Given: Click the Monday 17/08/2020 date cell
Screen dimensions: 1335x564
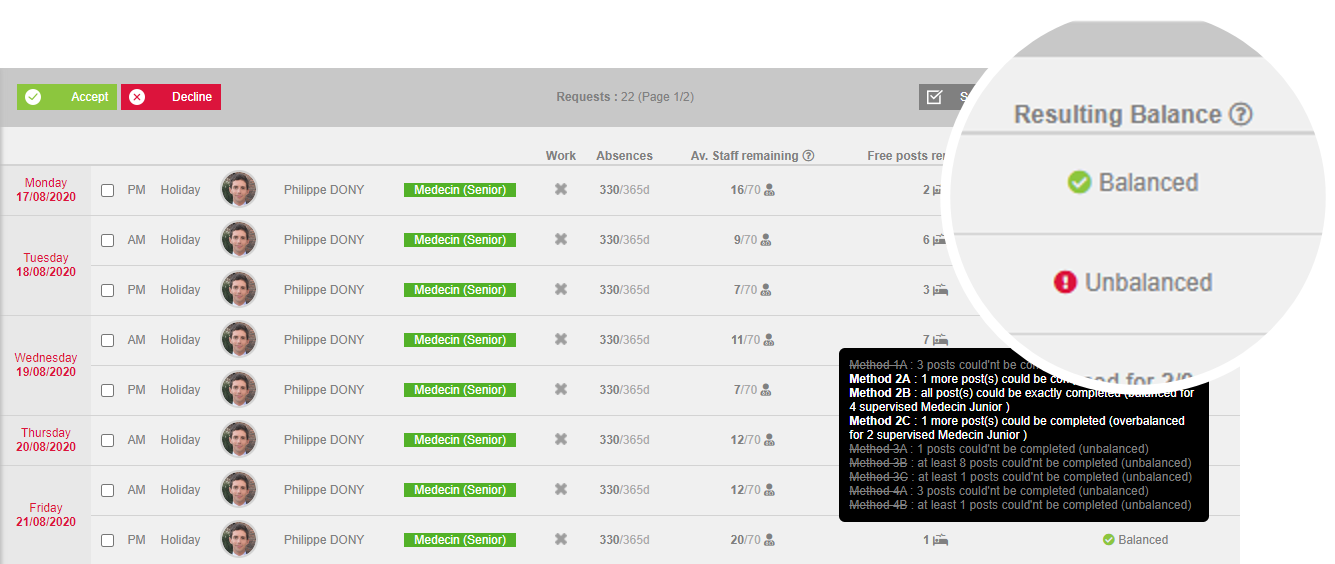Looking at the screenshot, I should pos(46,190).
